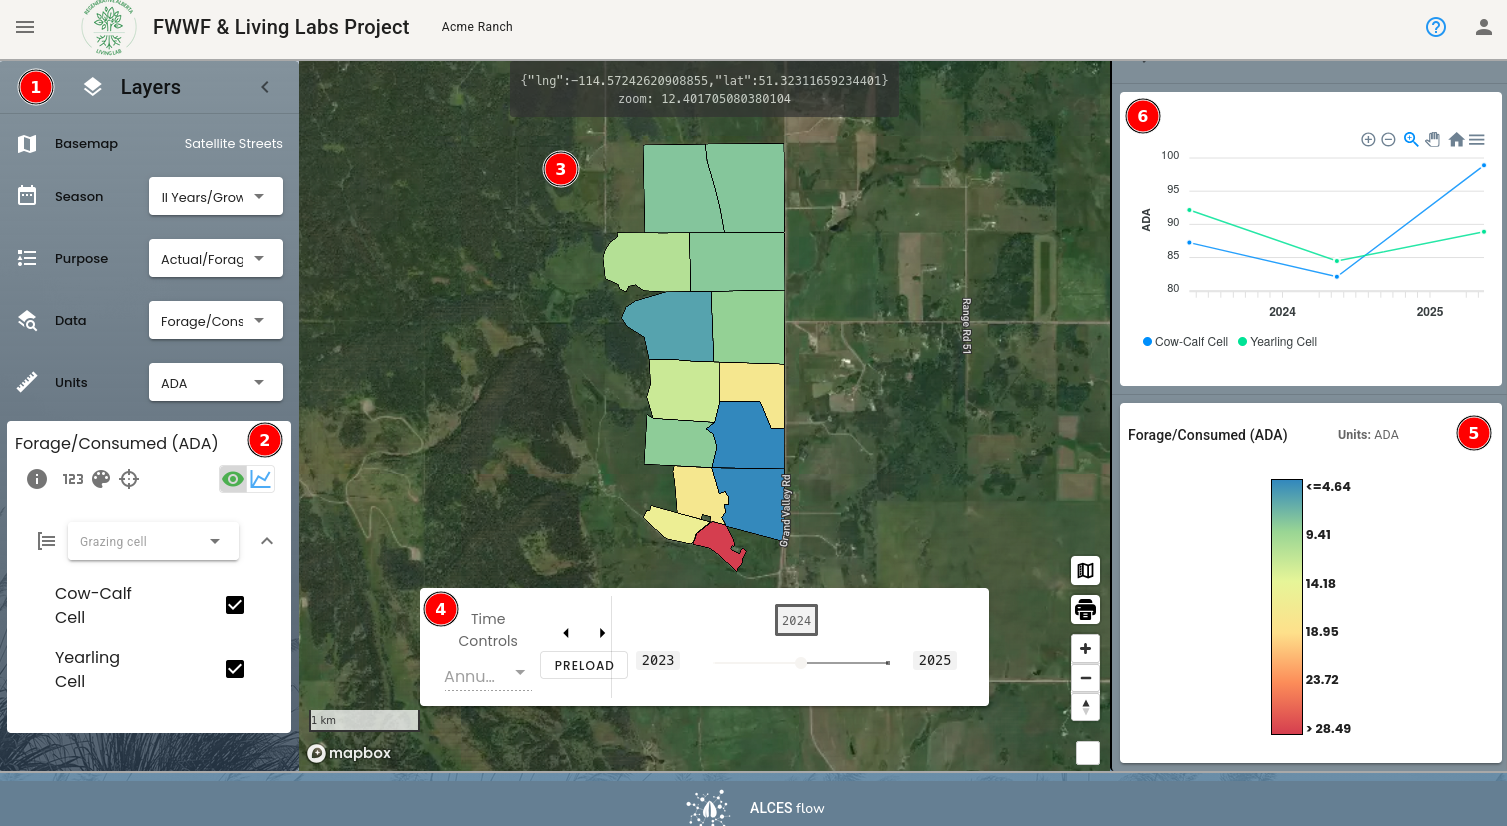Click the 123 values icon
The width and height of the screenshot is (1507, 826).
coord(73,479)
